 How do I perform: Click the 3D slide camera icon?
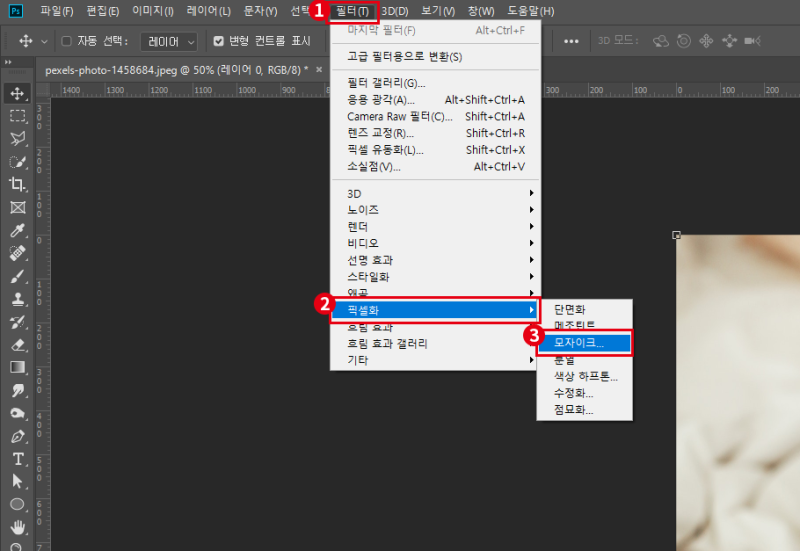click(730, 41)
